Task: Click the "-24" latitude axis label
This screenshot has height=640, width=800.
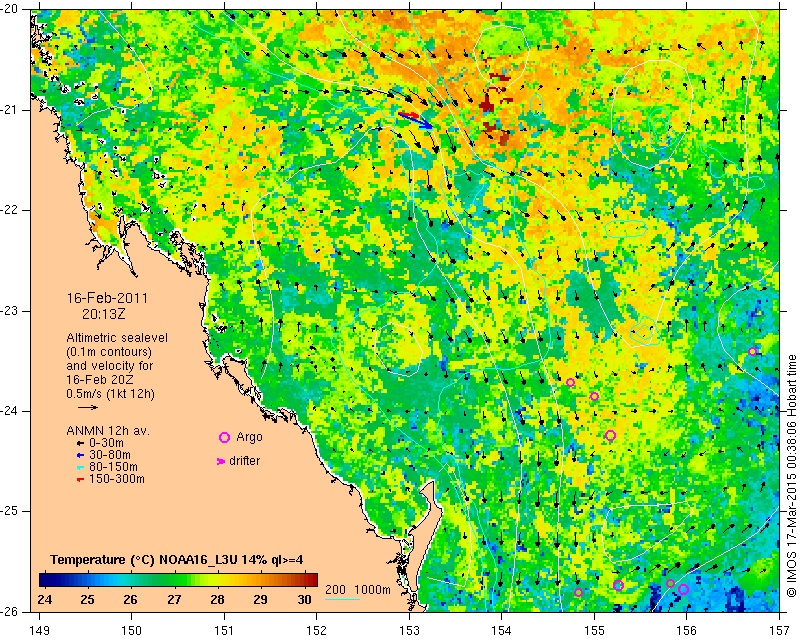Action: pyautogui.click(x=10, y=411)
